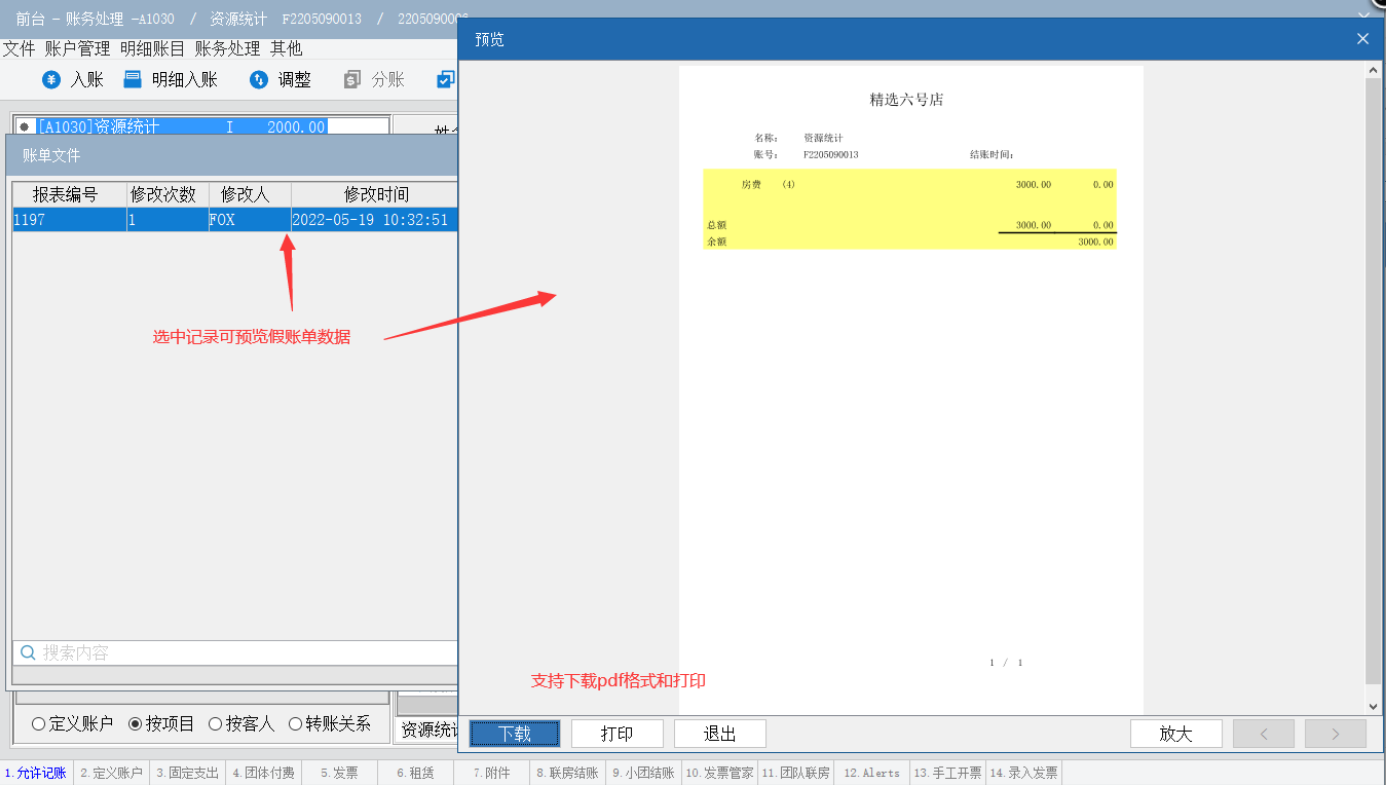The height and width of the screenshot is (785, 1386).
Task: Go to previous preview page arrow
Action: point(1263,734)
